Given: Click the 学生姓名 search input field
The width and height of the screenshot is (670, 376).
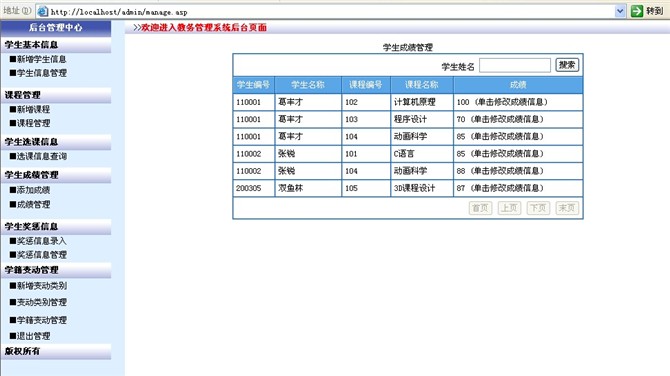Looking at the screenshot, I should pos(515,65).
